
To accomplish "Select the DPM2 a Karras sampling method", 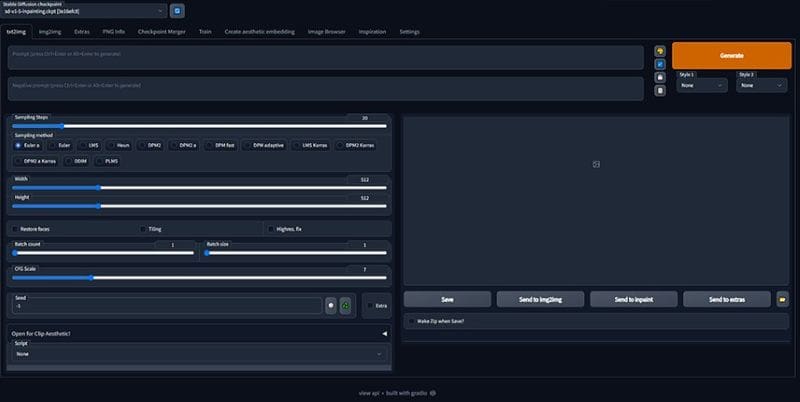I will pos(35,161).
